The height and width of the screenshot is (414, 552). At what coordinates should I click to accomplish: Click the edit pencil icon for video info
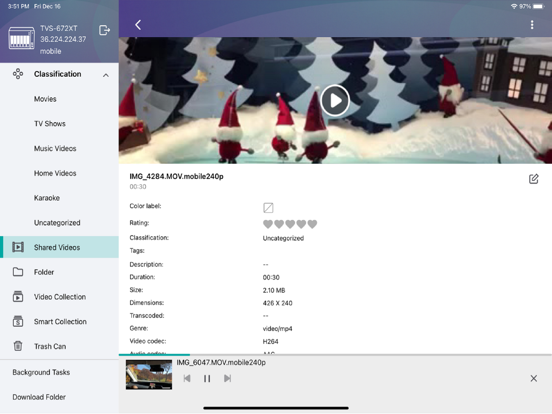coord(534,179)
